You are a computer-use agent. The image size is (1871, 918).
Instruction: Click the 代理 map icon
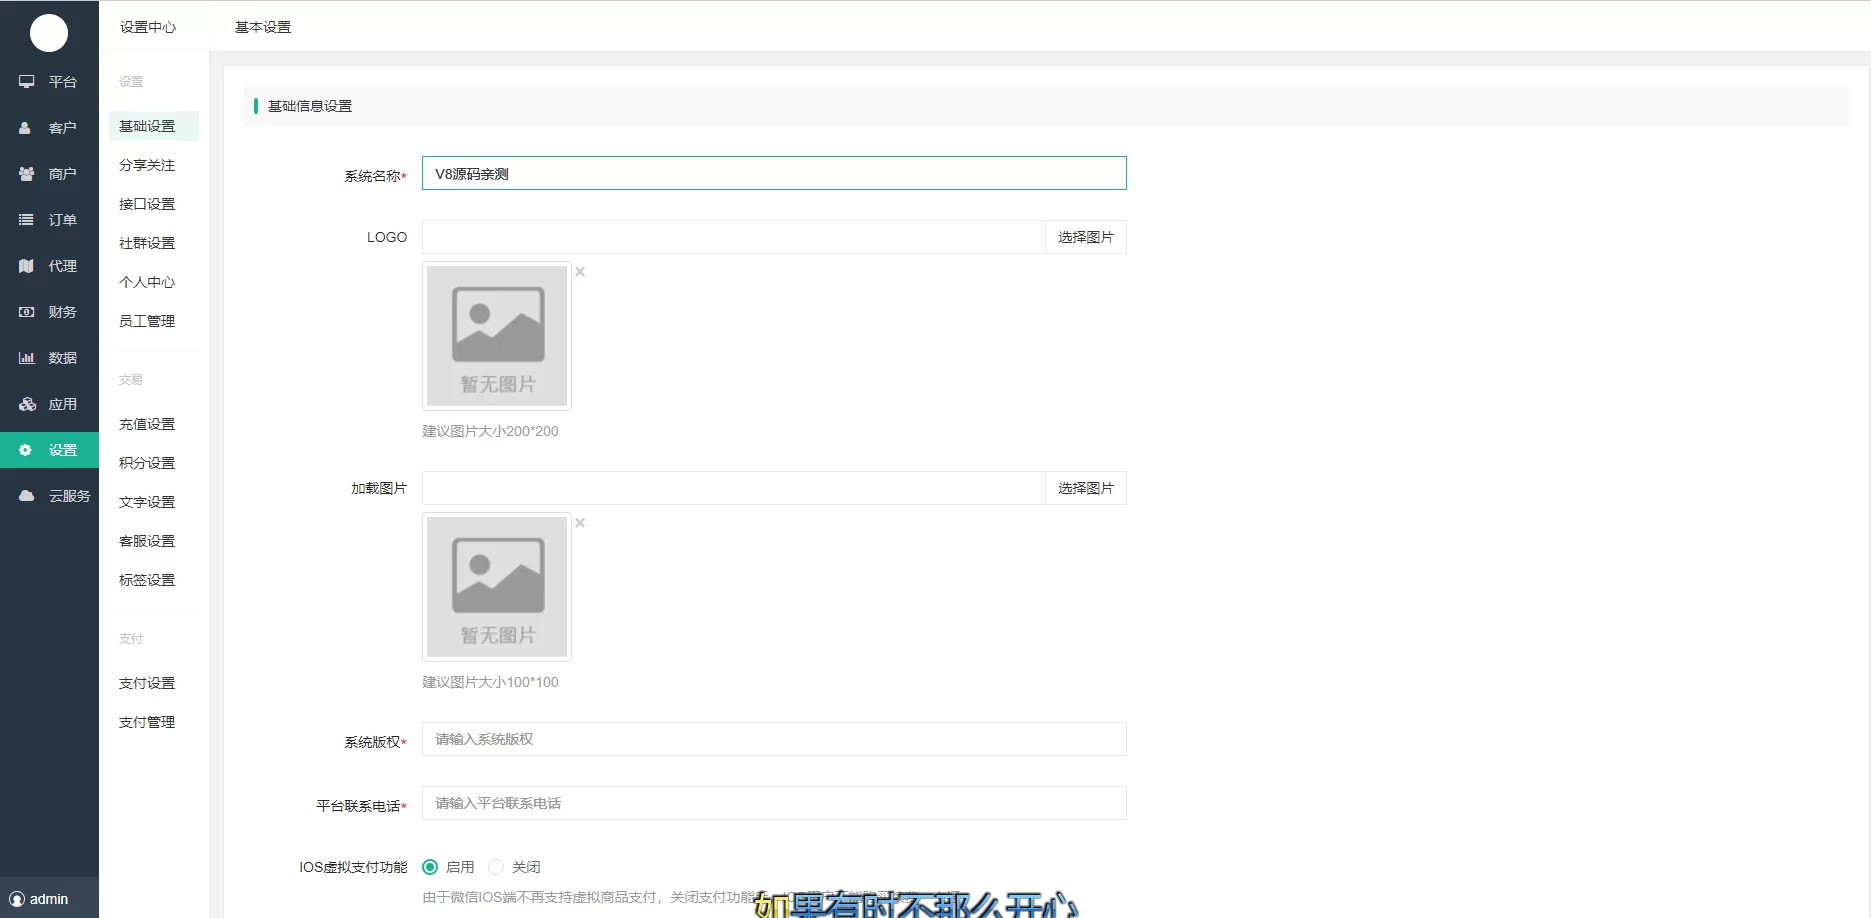point(27,266)
